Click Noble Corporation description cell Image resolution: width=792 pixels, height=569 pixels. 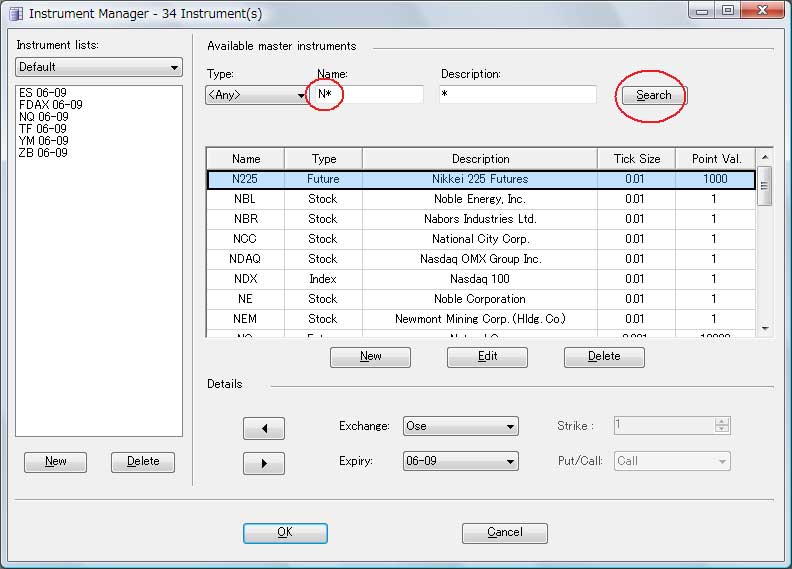coord(480,299)
